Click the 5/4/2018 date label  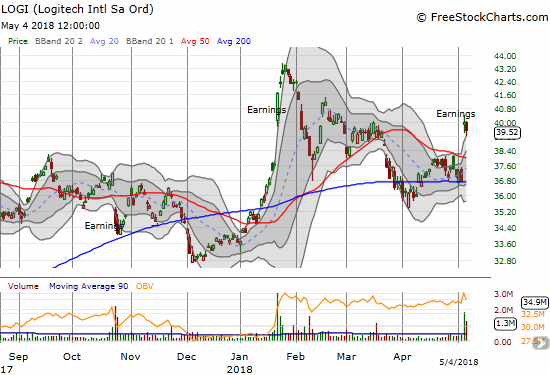click(459, 362)
